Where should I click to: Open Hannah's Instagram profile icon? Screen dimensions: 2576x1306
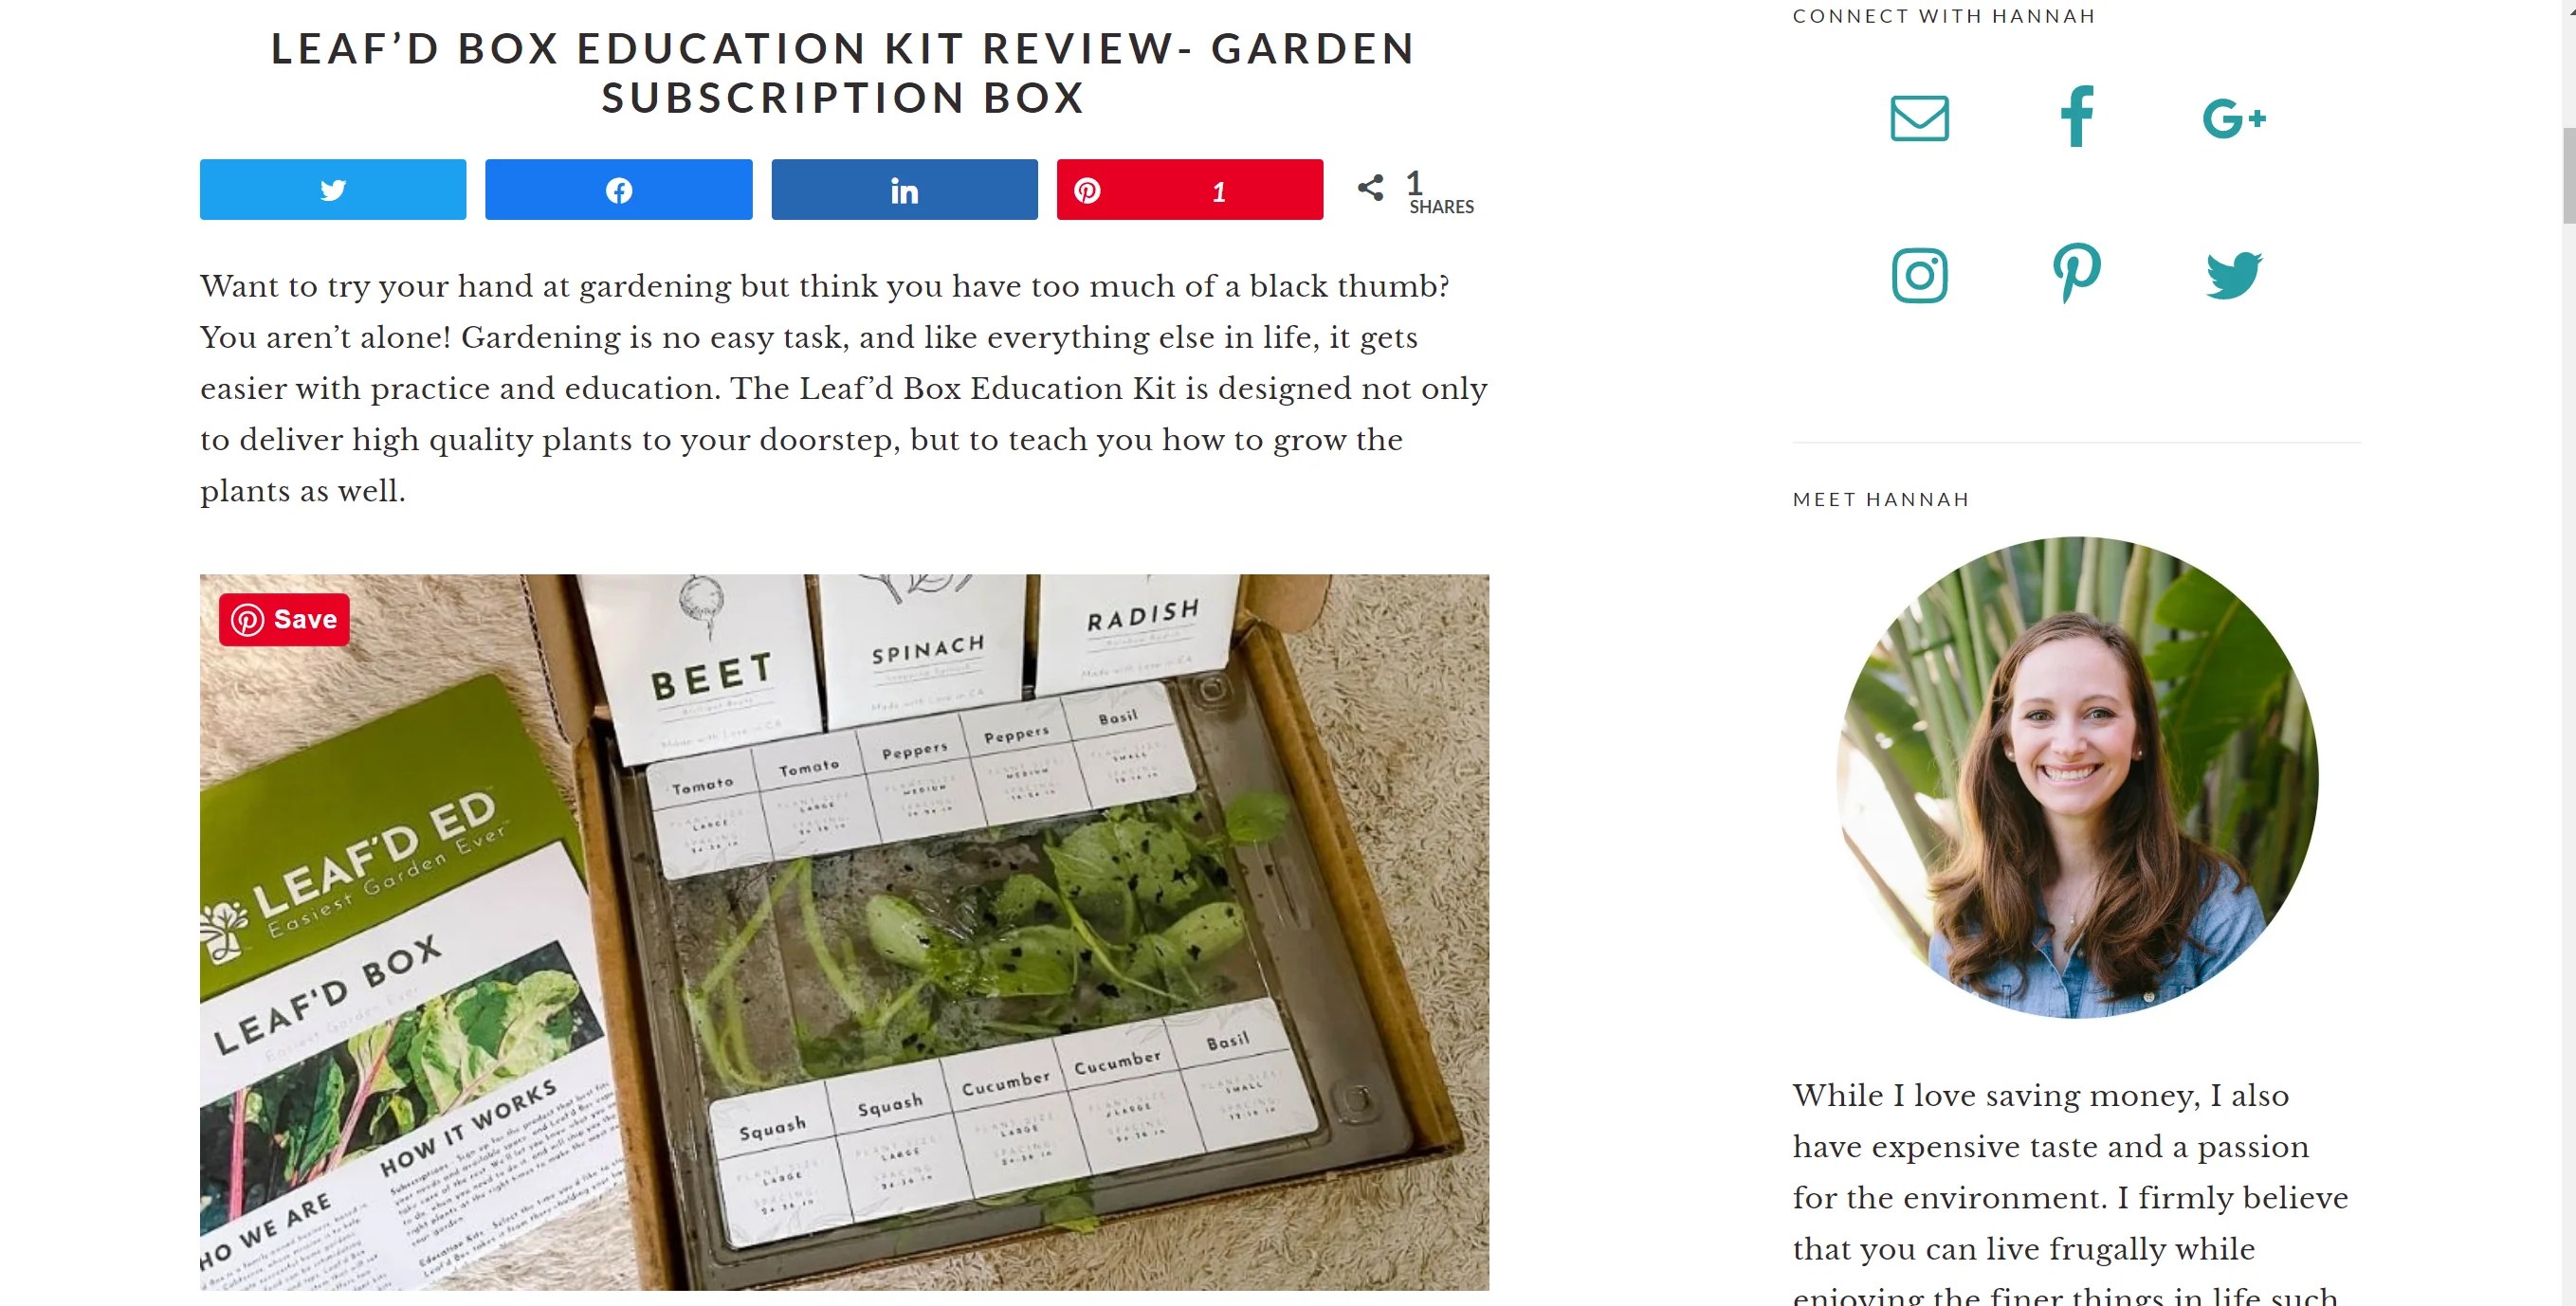tap(1920, 275)
